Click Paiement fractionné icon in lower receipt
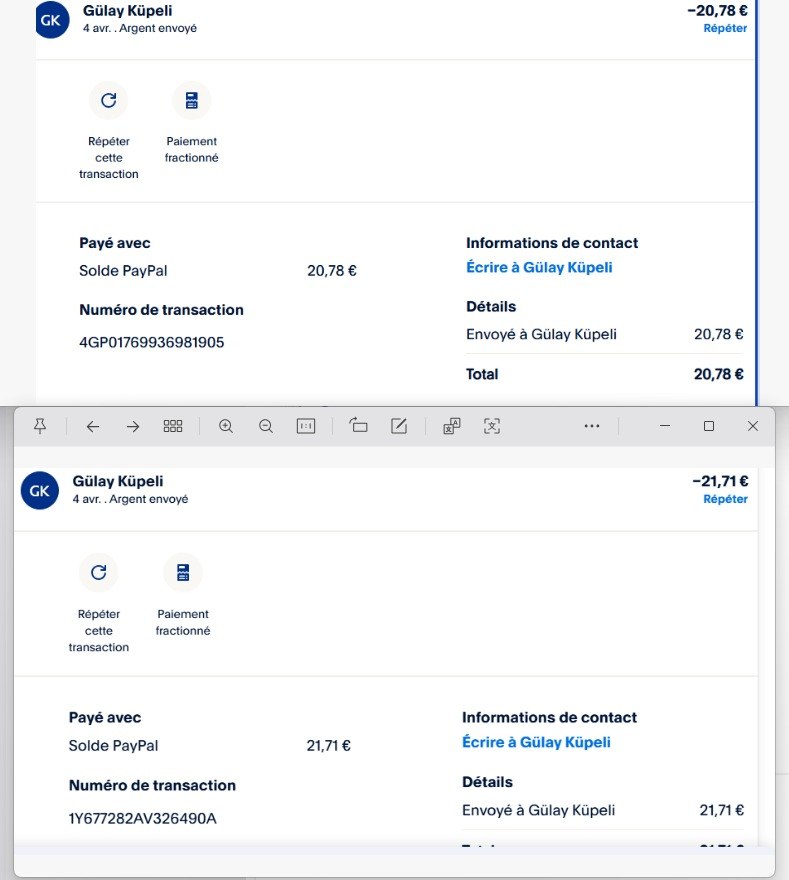 coord(183,572)
